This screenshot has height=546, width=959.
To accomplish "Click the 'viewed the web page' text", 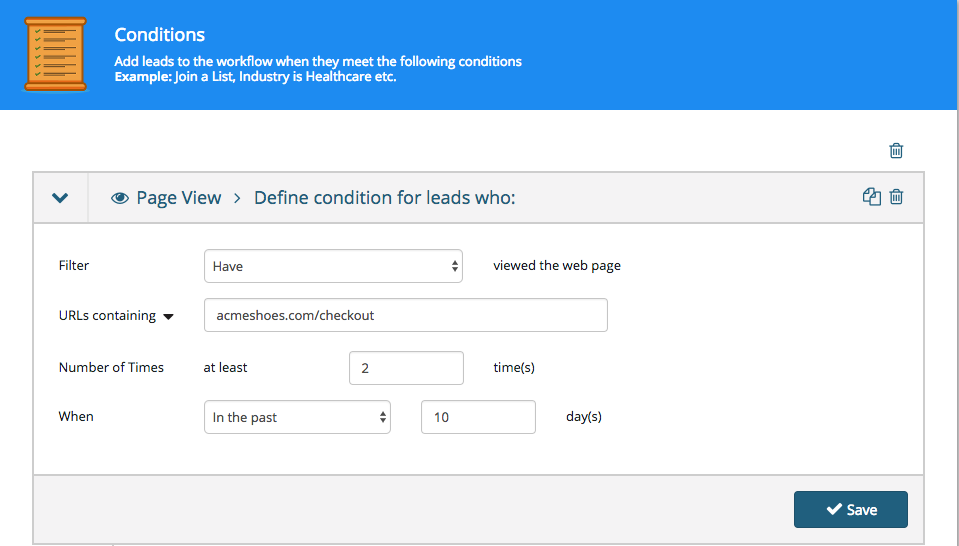I will [557, 265].
